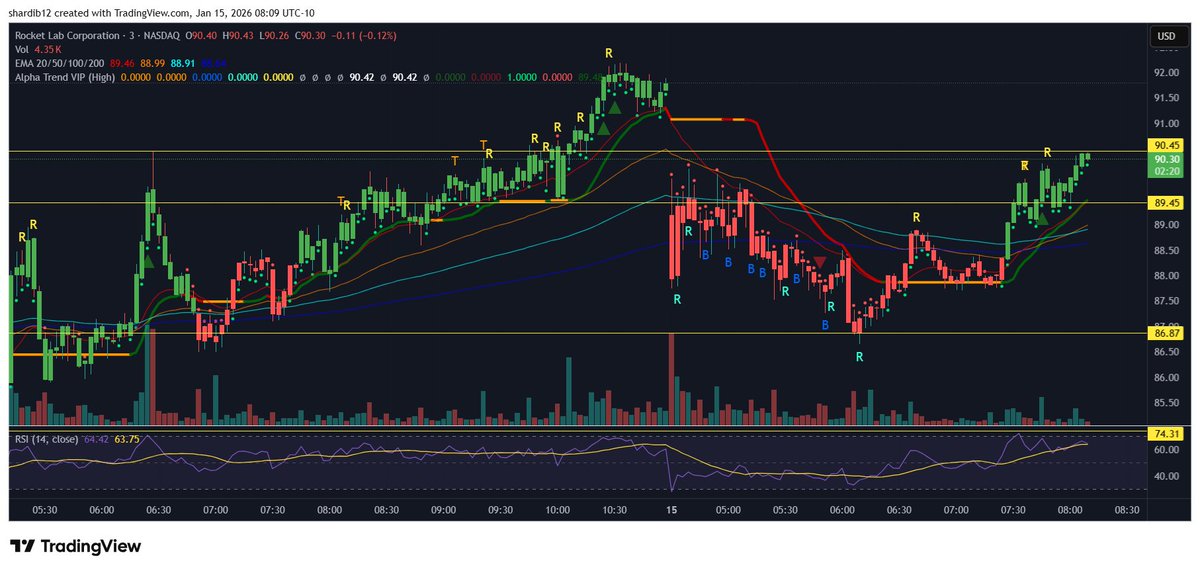Click the 09:30 time axis label
The width and height of the screenshot is (1200, 571).
[501, 509]
